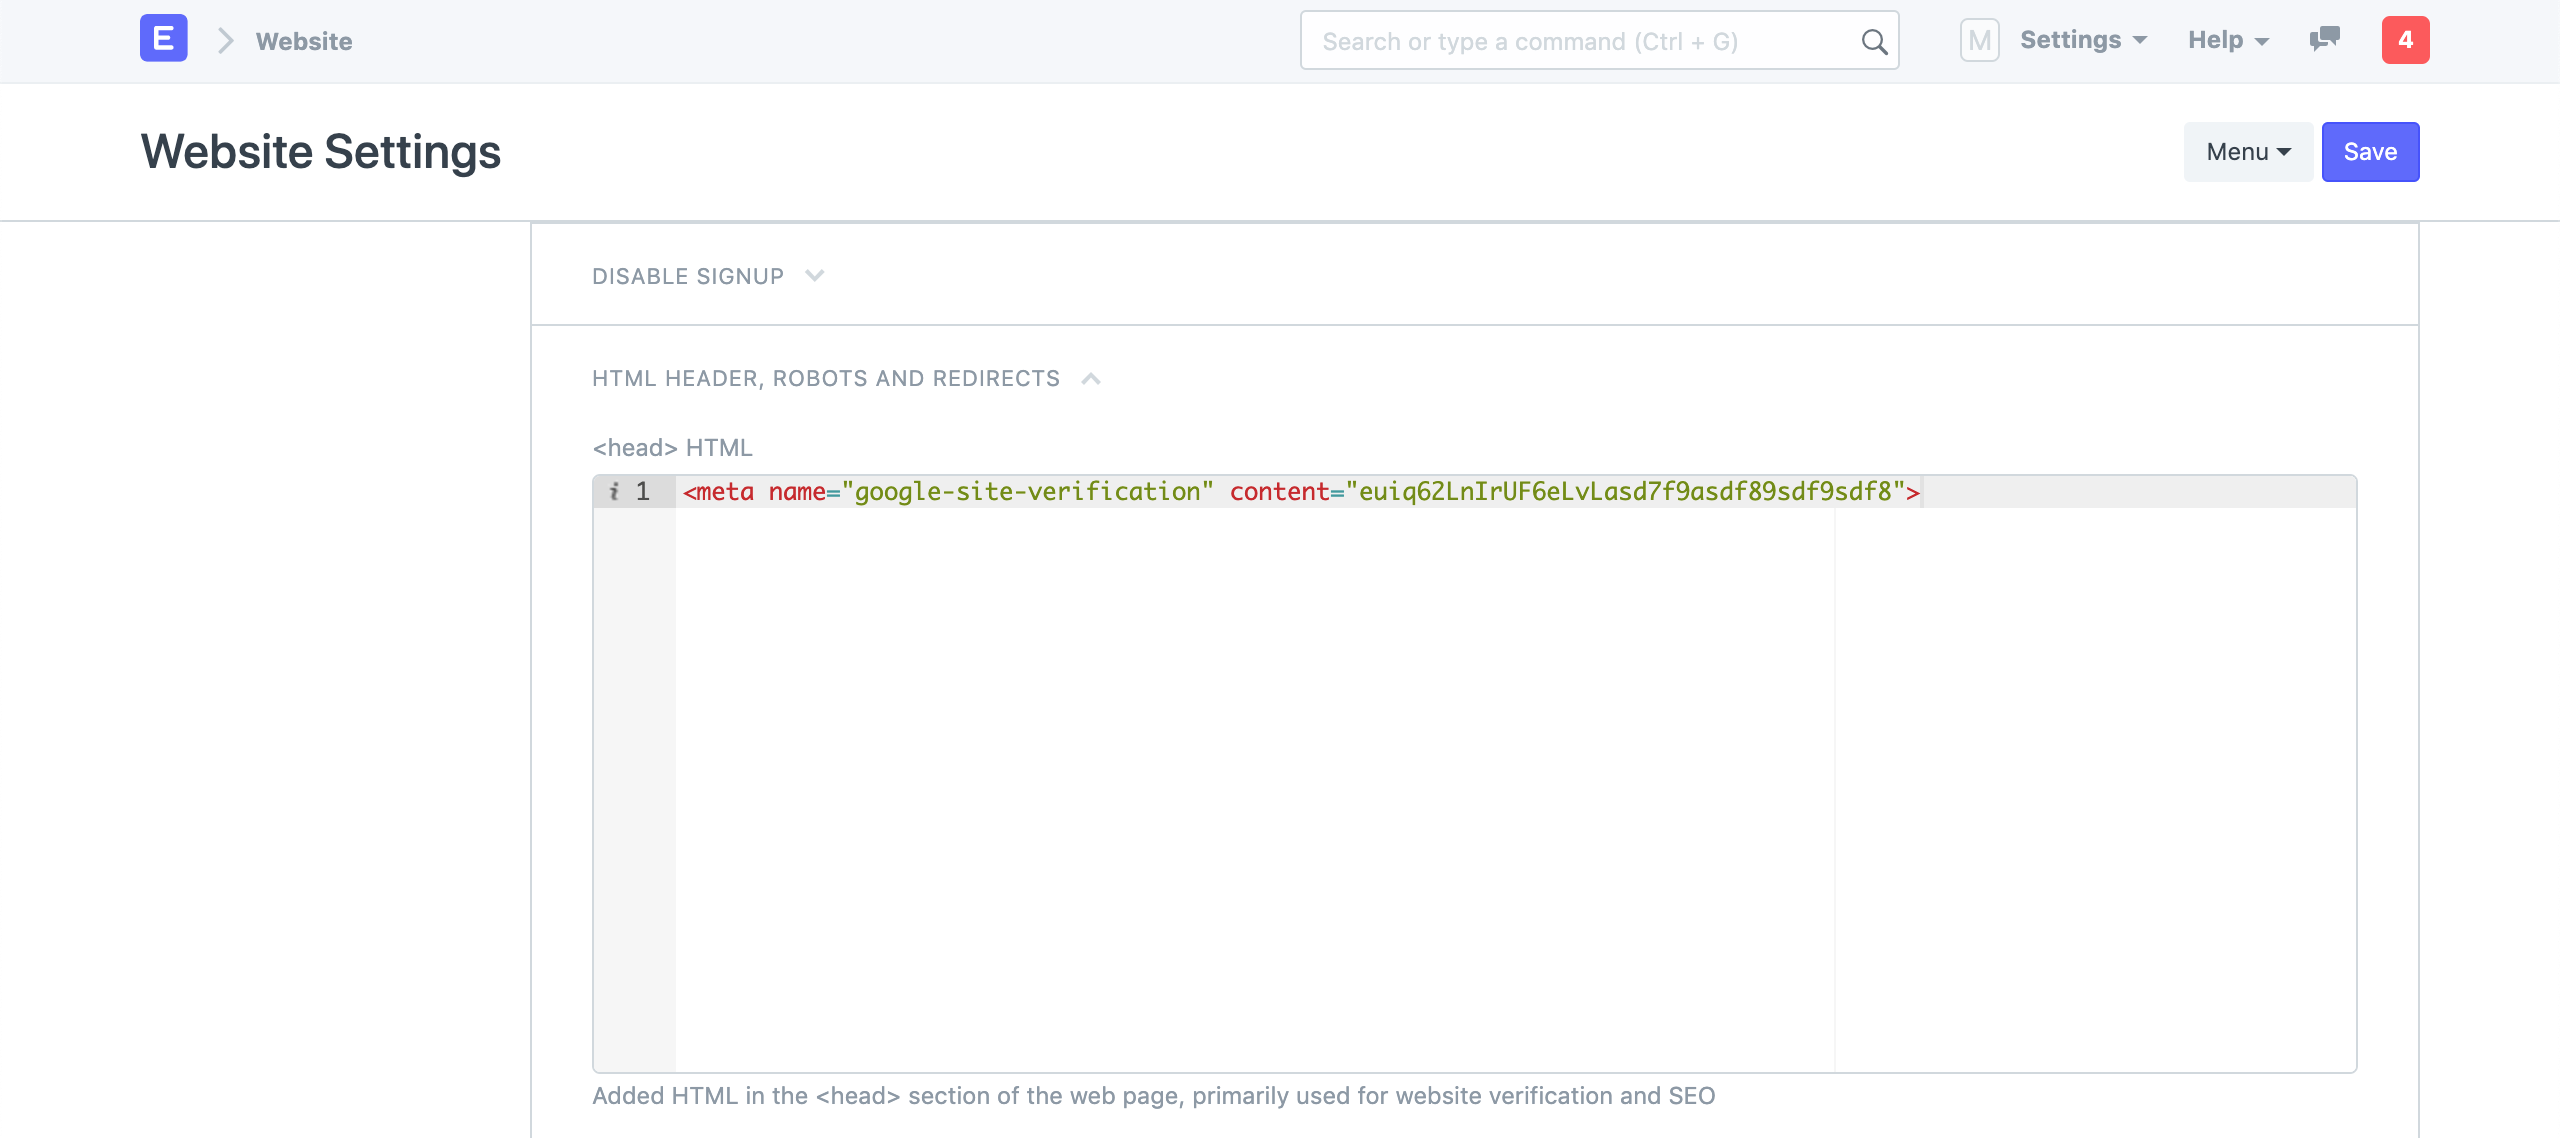The width and height of the screenshot is (2560, 1138).
Task: Click the Website Settings page title
Action: (x=320, y=151)
